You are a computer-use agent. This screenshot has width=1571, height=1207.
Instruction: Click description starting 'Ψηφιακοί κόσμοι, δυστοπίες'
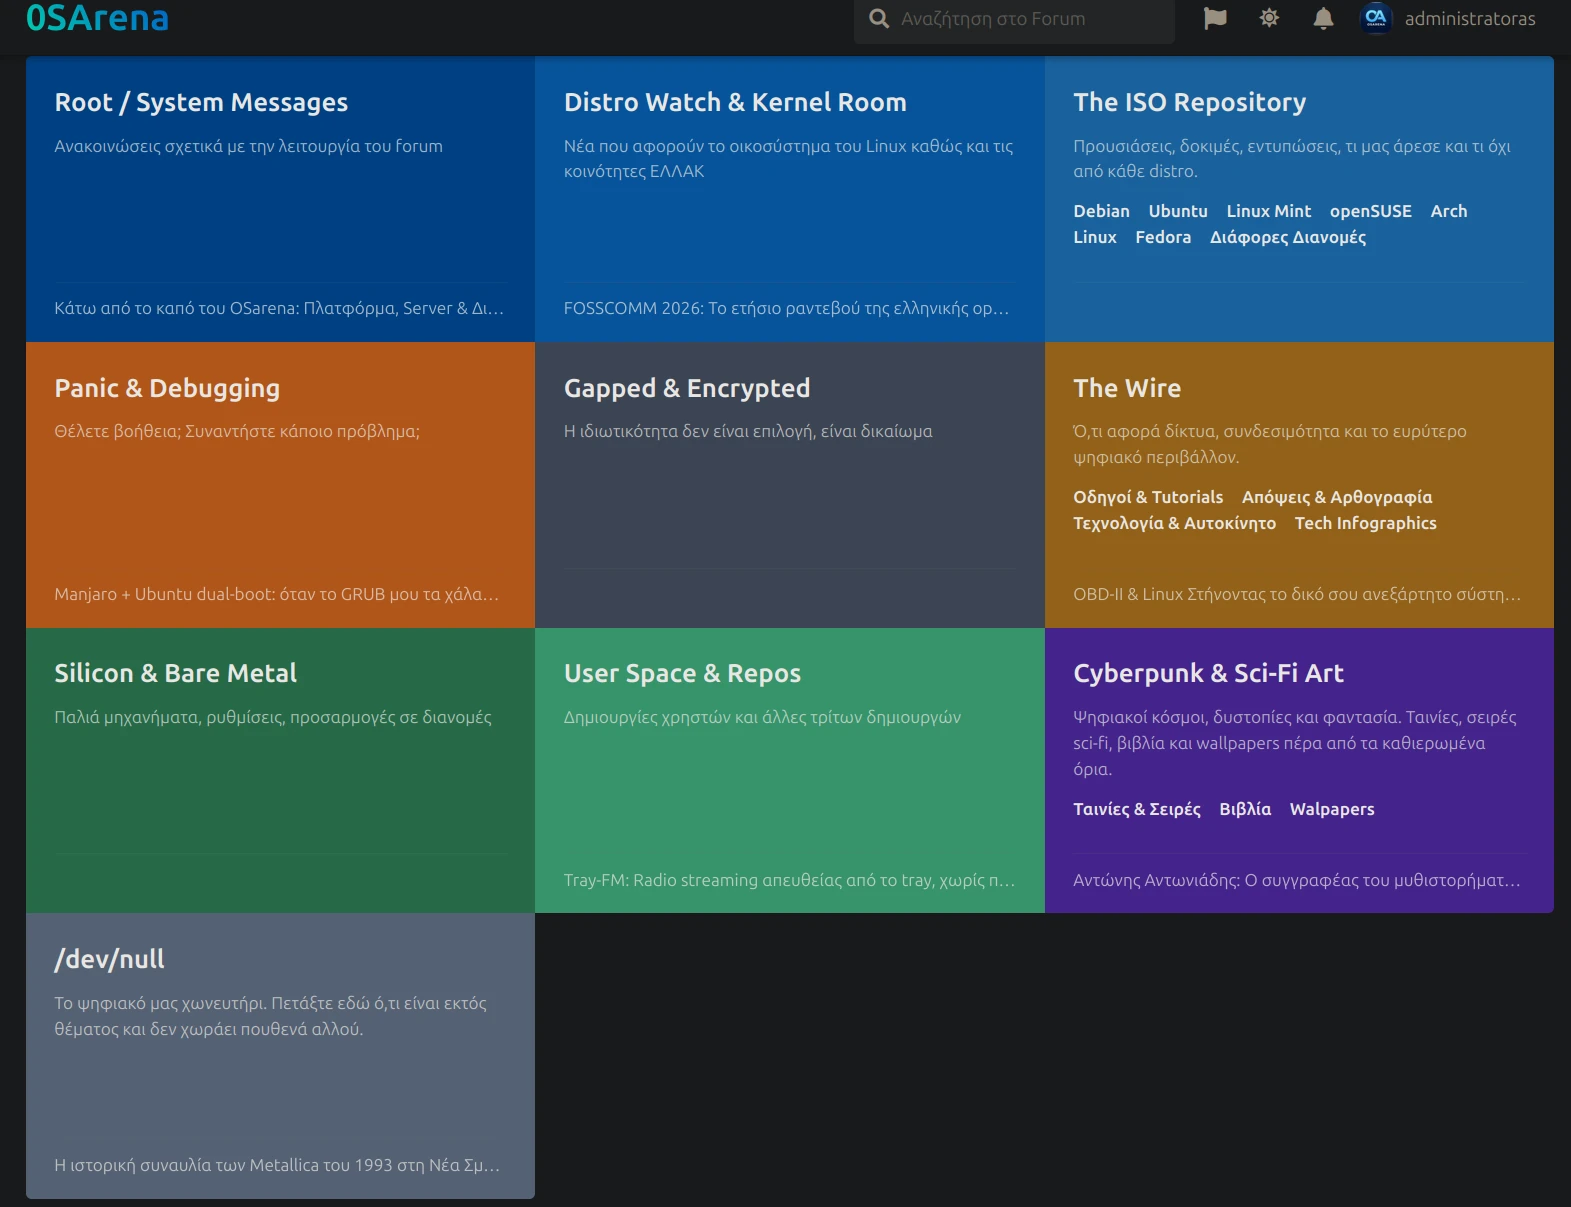tap(1295, 743)
